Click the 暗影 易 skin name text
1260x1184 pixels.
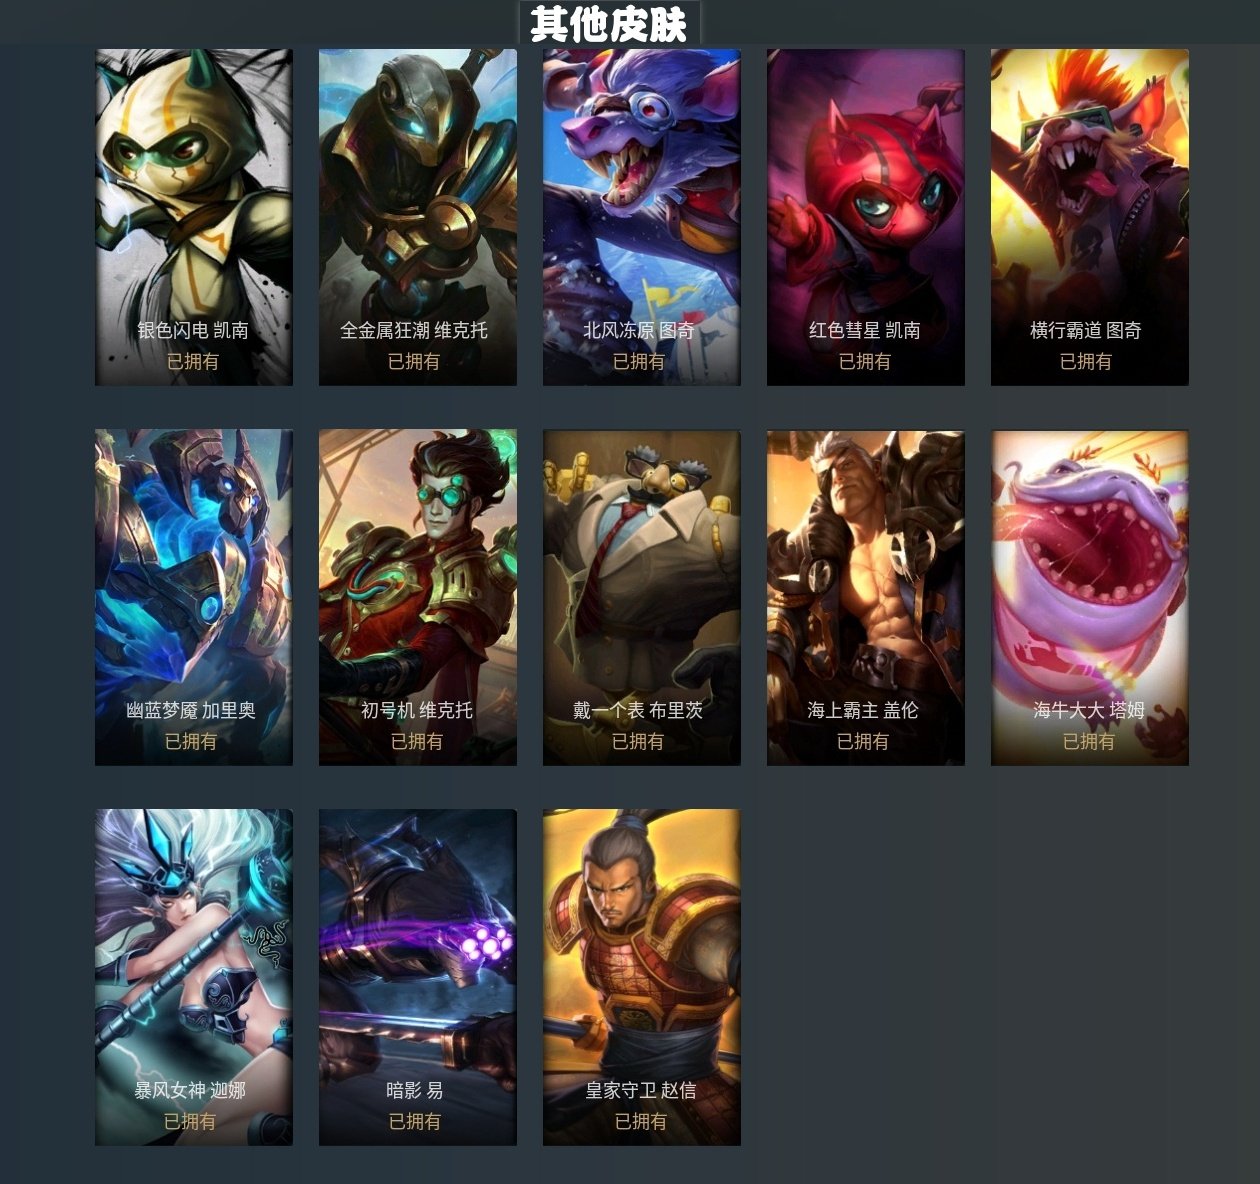pos(415,1090)
